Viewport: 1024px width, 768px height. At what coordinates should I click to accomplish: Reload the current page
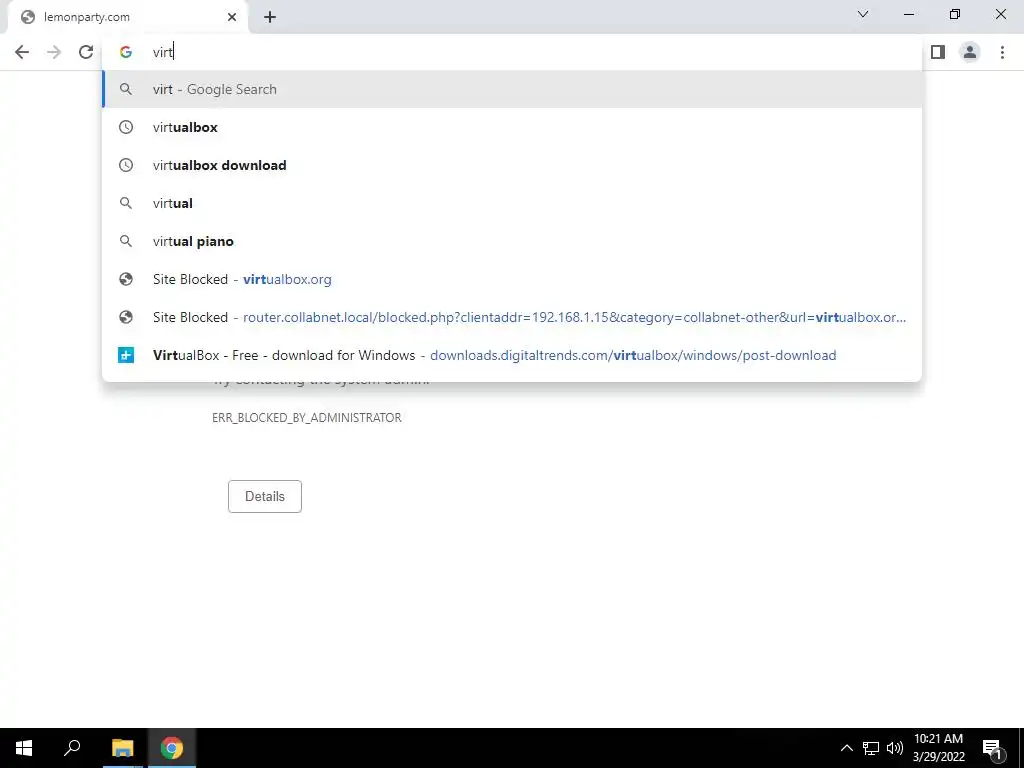(x=86, y=52)
